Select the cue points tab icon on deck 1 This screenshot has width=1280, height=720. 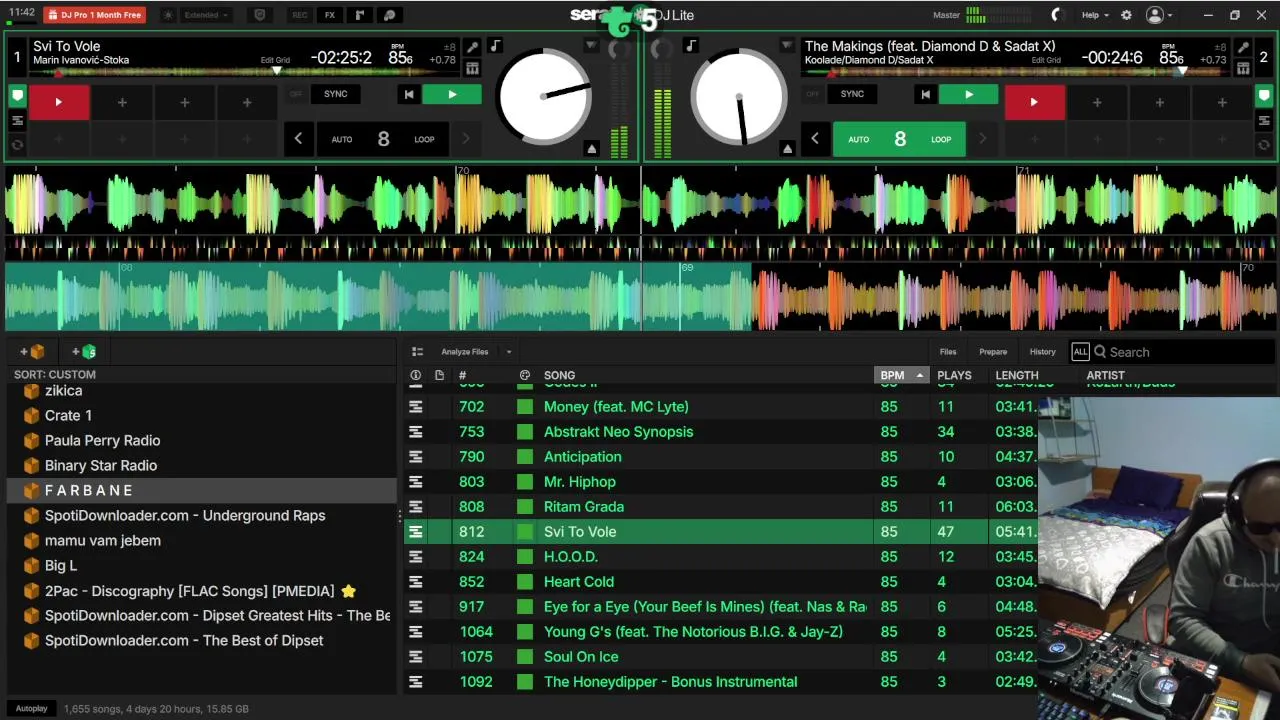[x=17, y=97]
